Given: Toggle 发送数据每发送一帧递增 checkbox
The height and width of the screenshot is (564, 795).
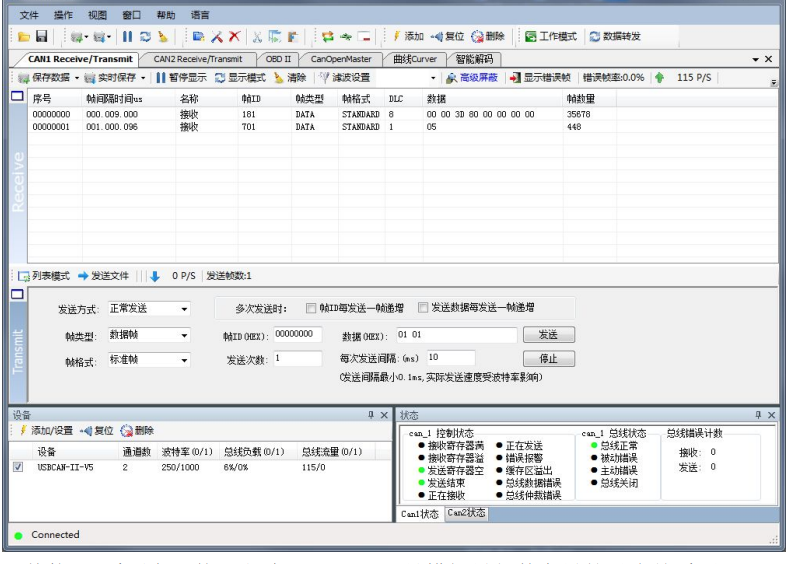Looking at the screenshot, I should click(423, 307).
